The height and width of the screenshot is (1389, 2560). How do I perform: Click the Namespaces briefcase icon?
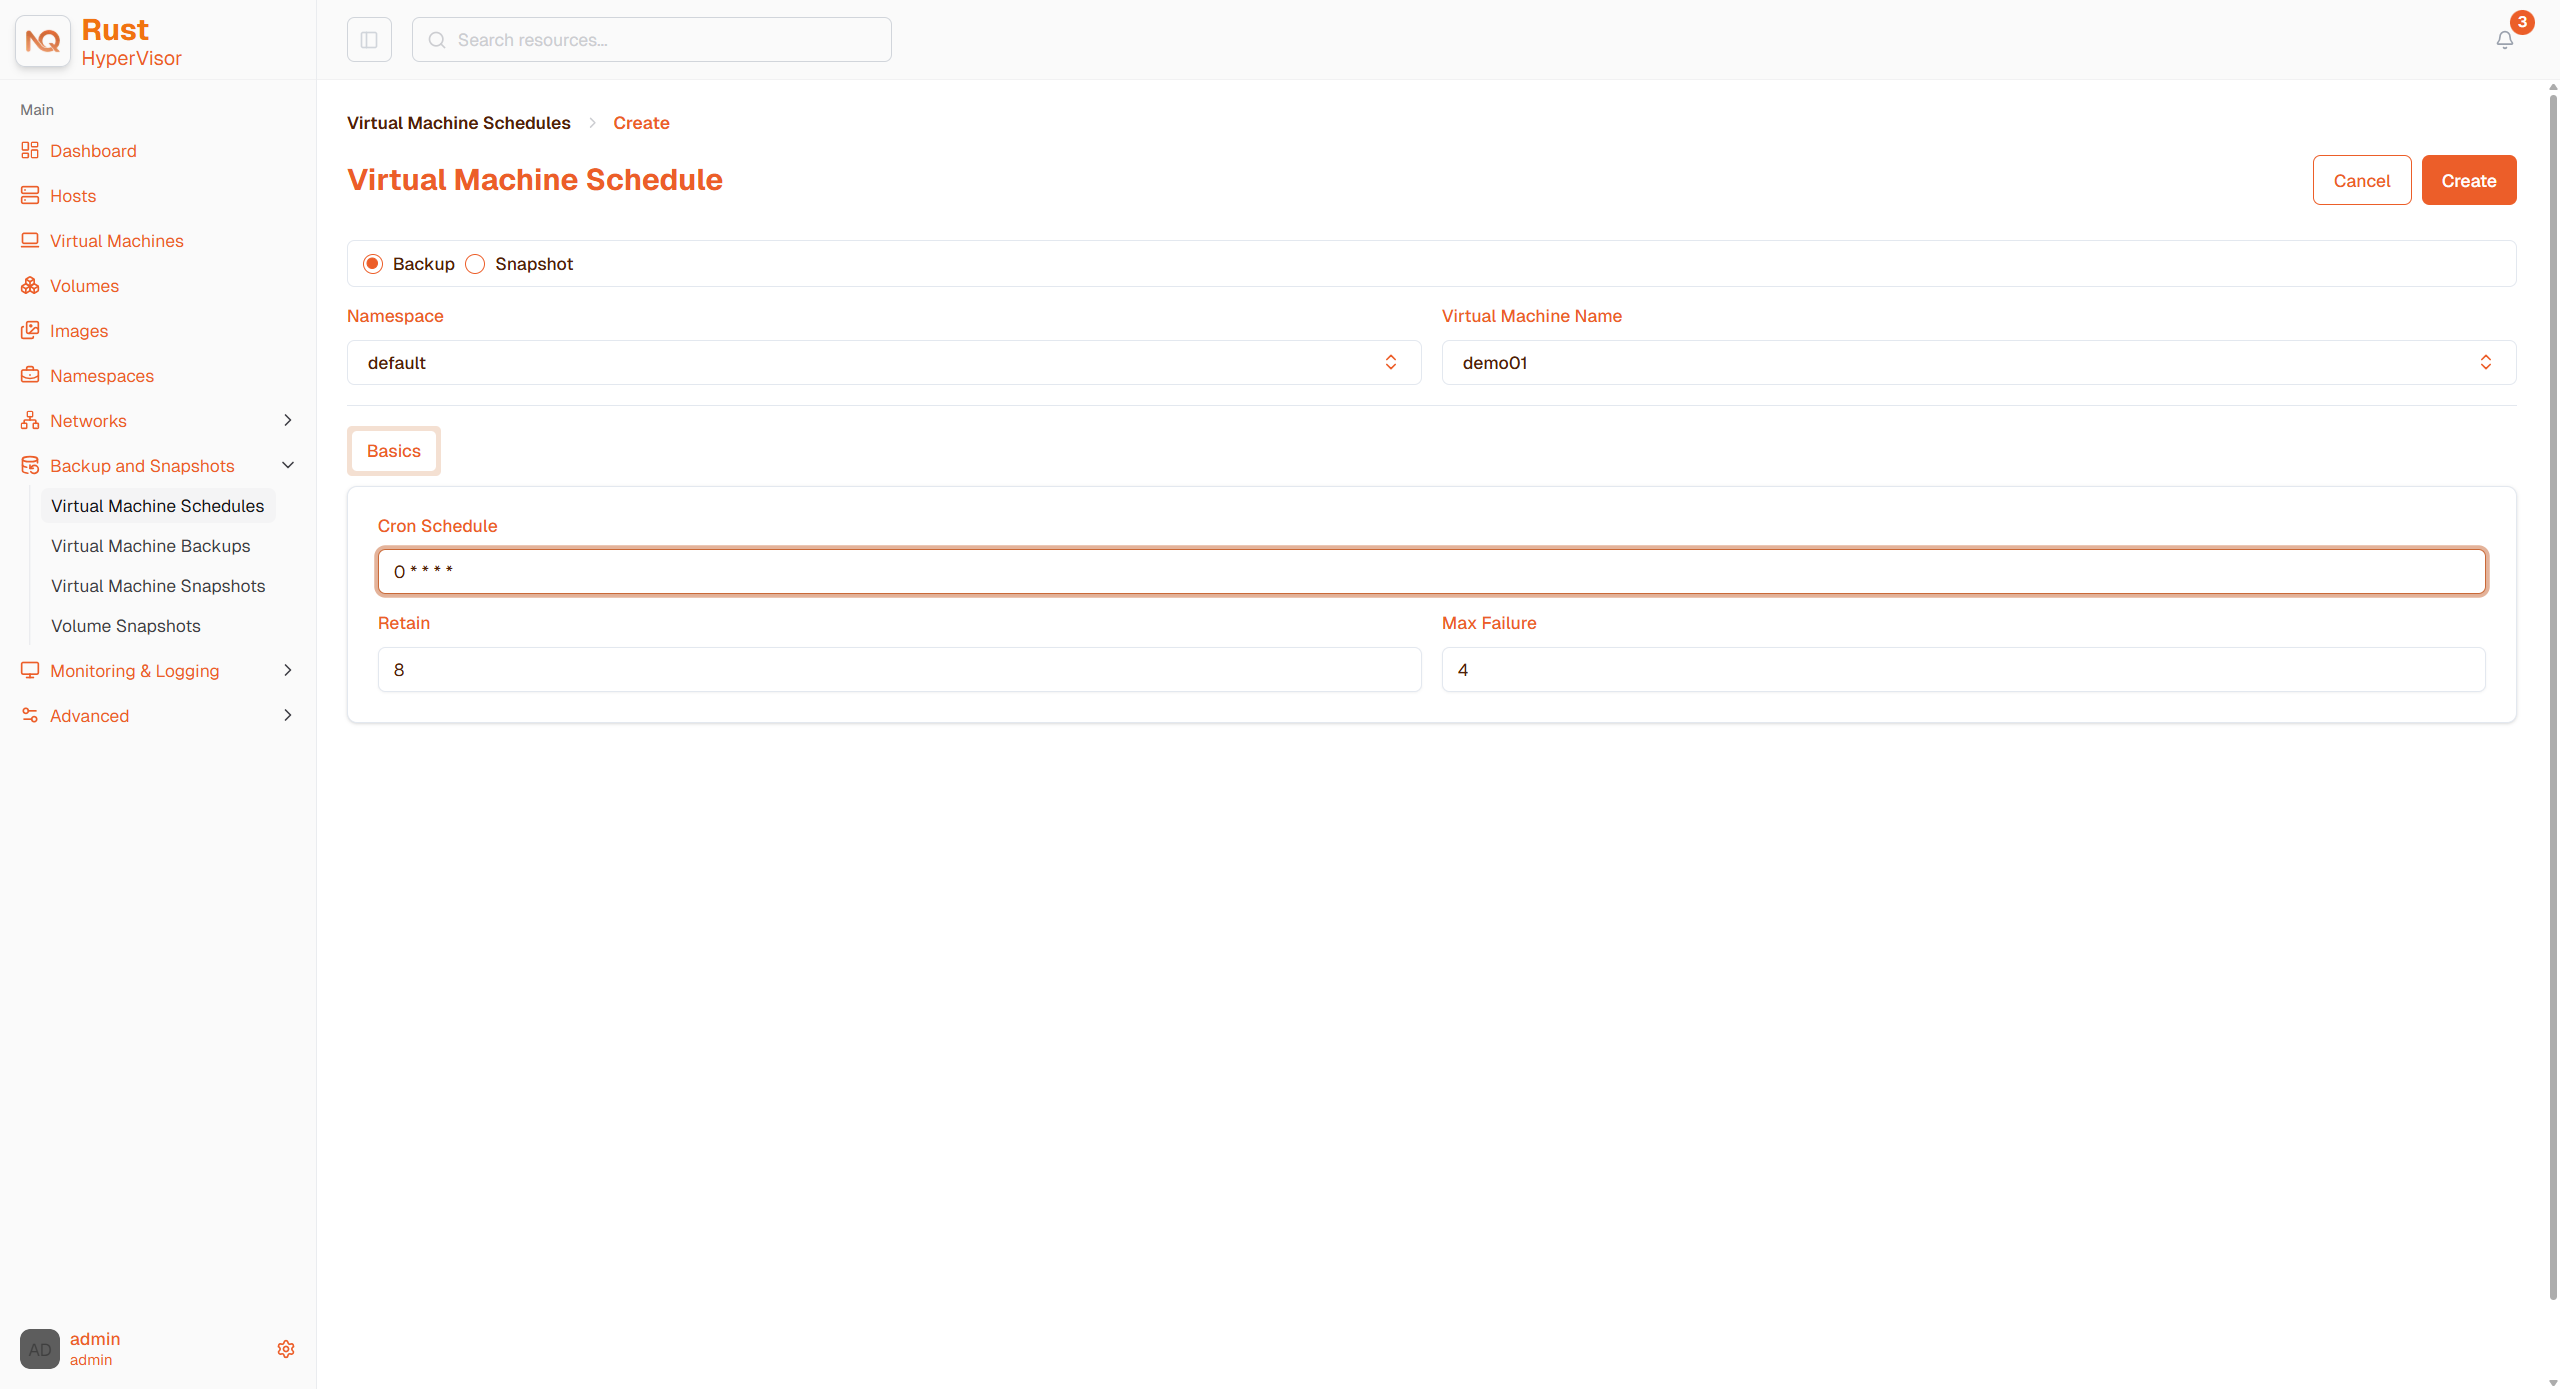click(x=30, y=376)
